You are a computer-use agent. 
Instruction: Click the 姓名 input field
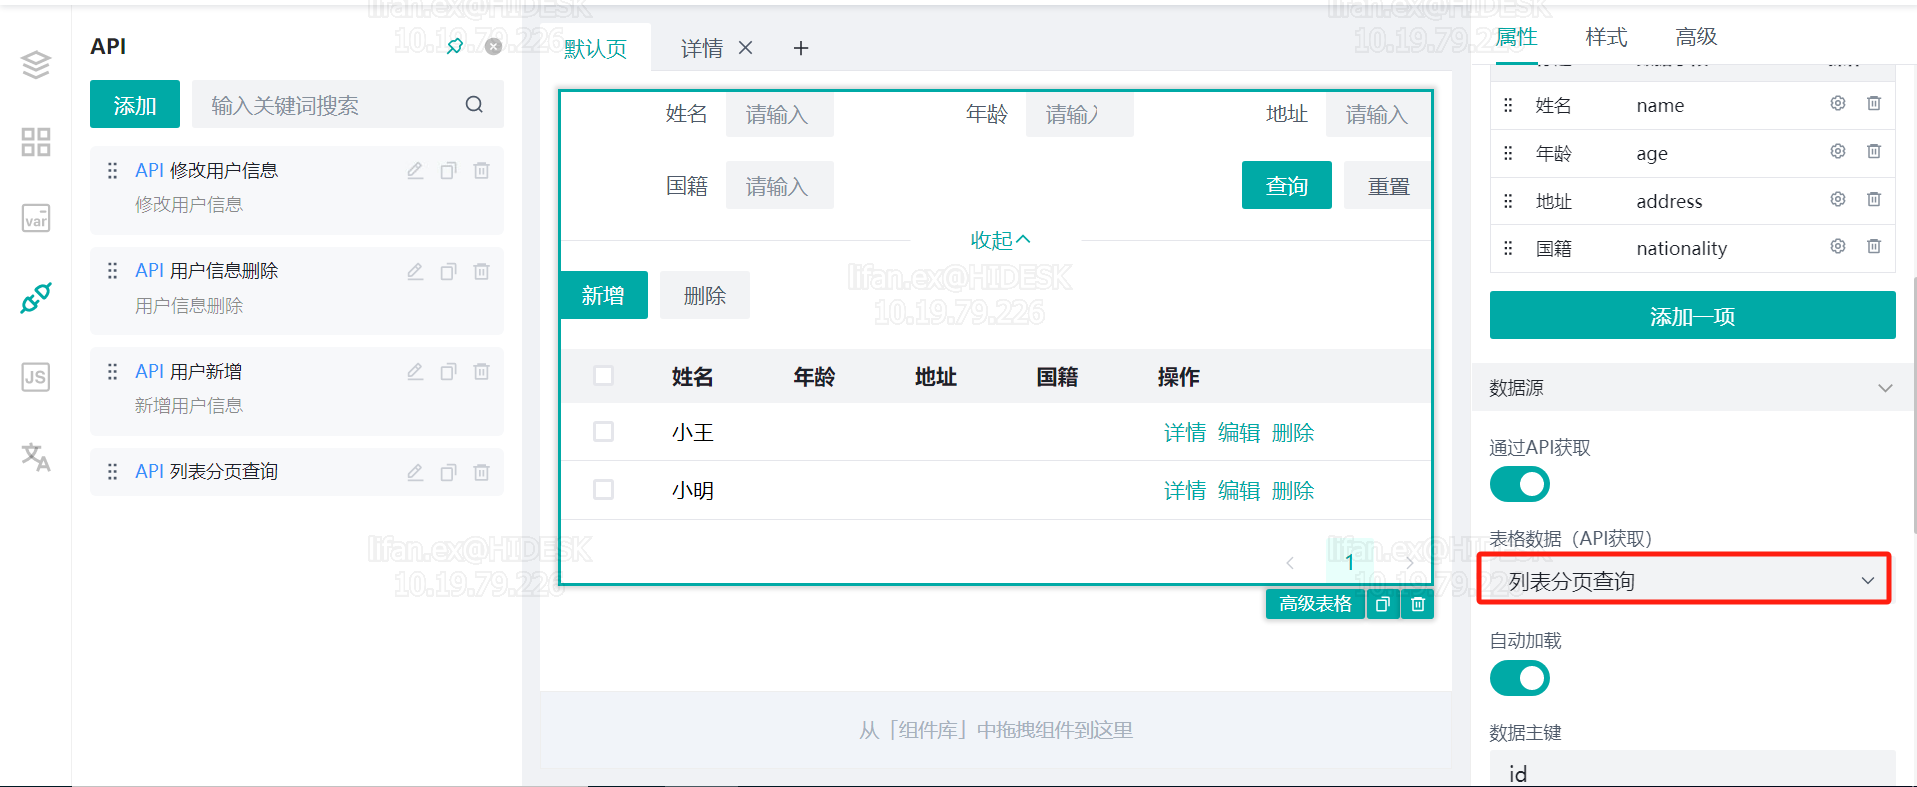click(780, 114)
